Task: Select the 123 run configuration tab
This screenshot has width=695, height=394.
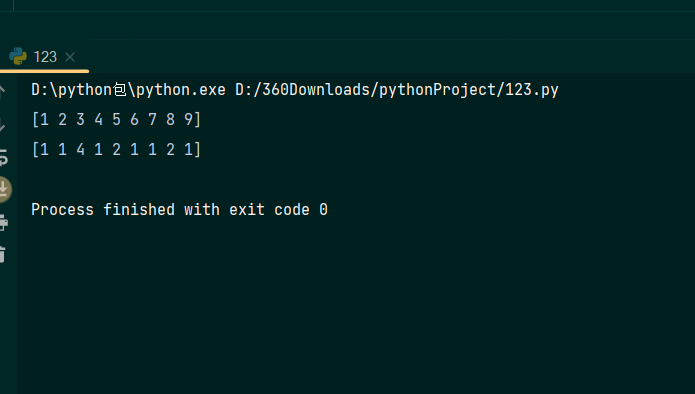Action: pos(45,57)
